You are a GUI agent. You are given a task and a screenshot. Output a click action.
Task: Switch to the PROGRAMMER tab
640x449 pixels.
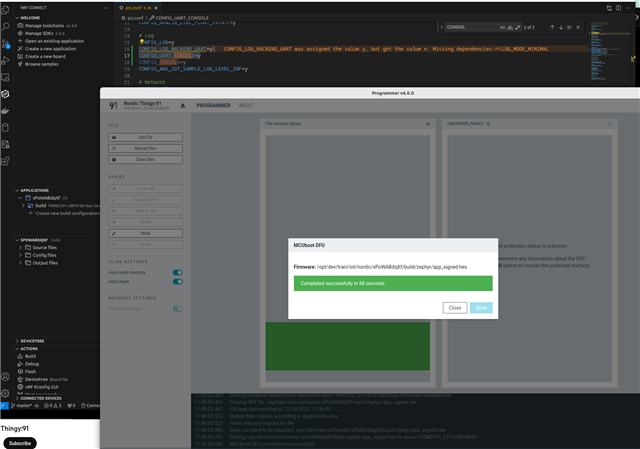pos(213,105)
